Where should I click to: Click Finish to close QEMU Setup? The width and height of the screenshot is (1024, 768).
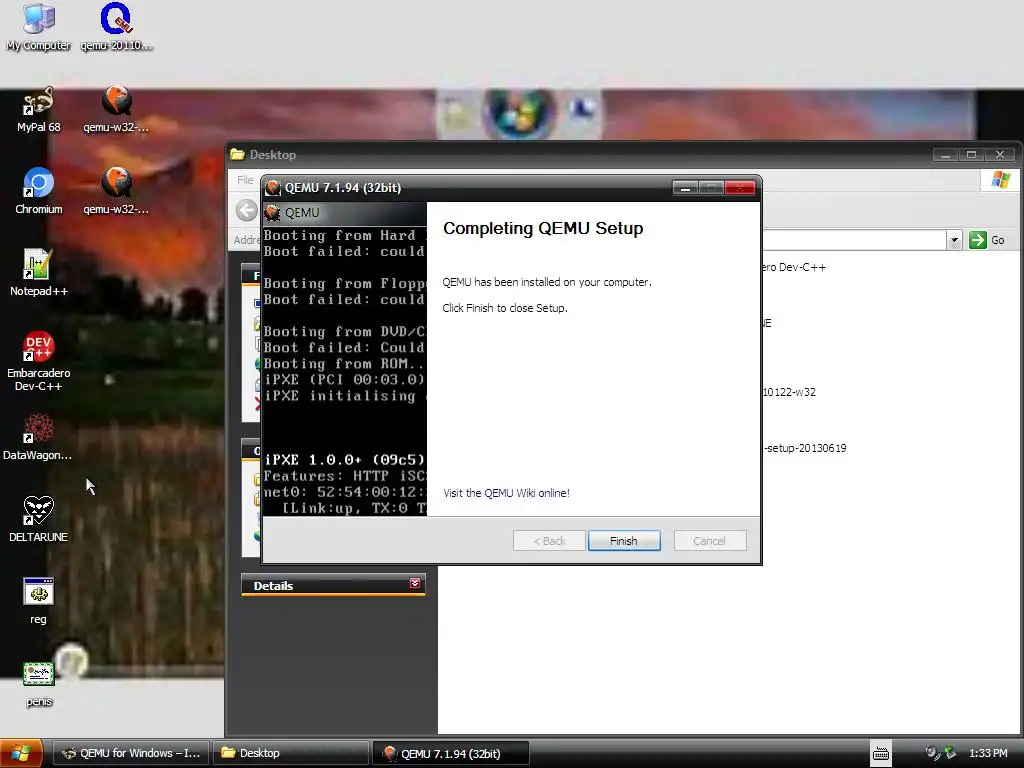(624, 541)
